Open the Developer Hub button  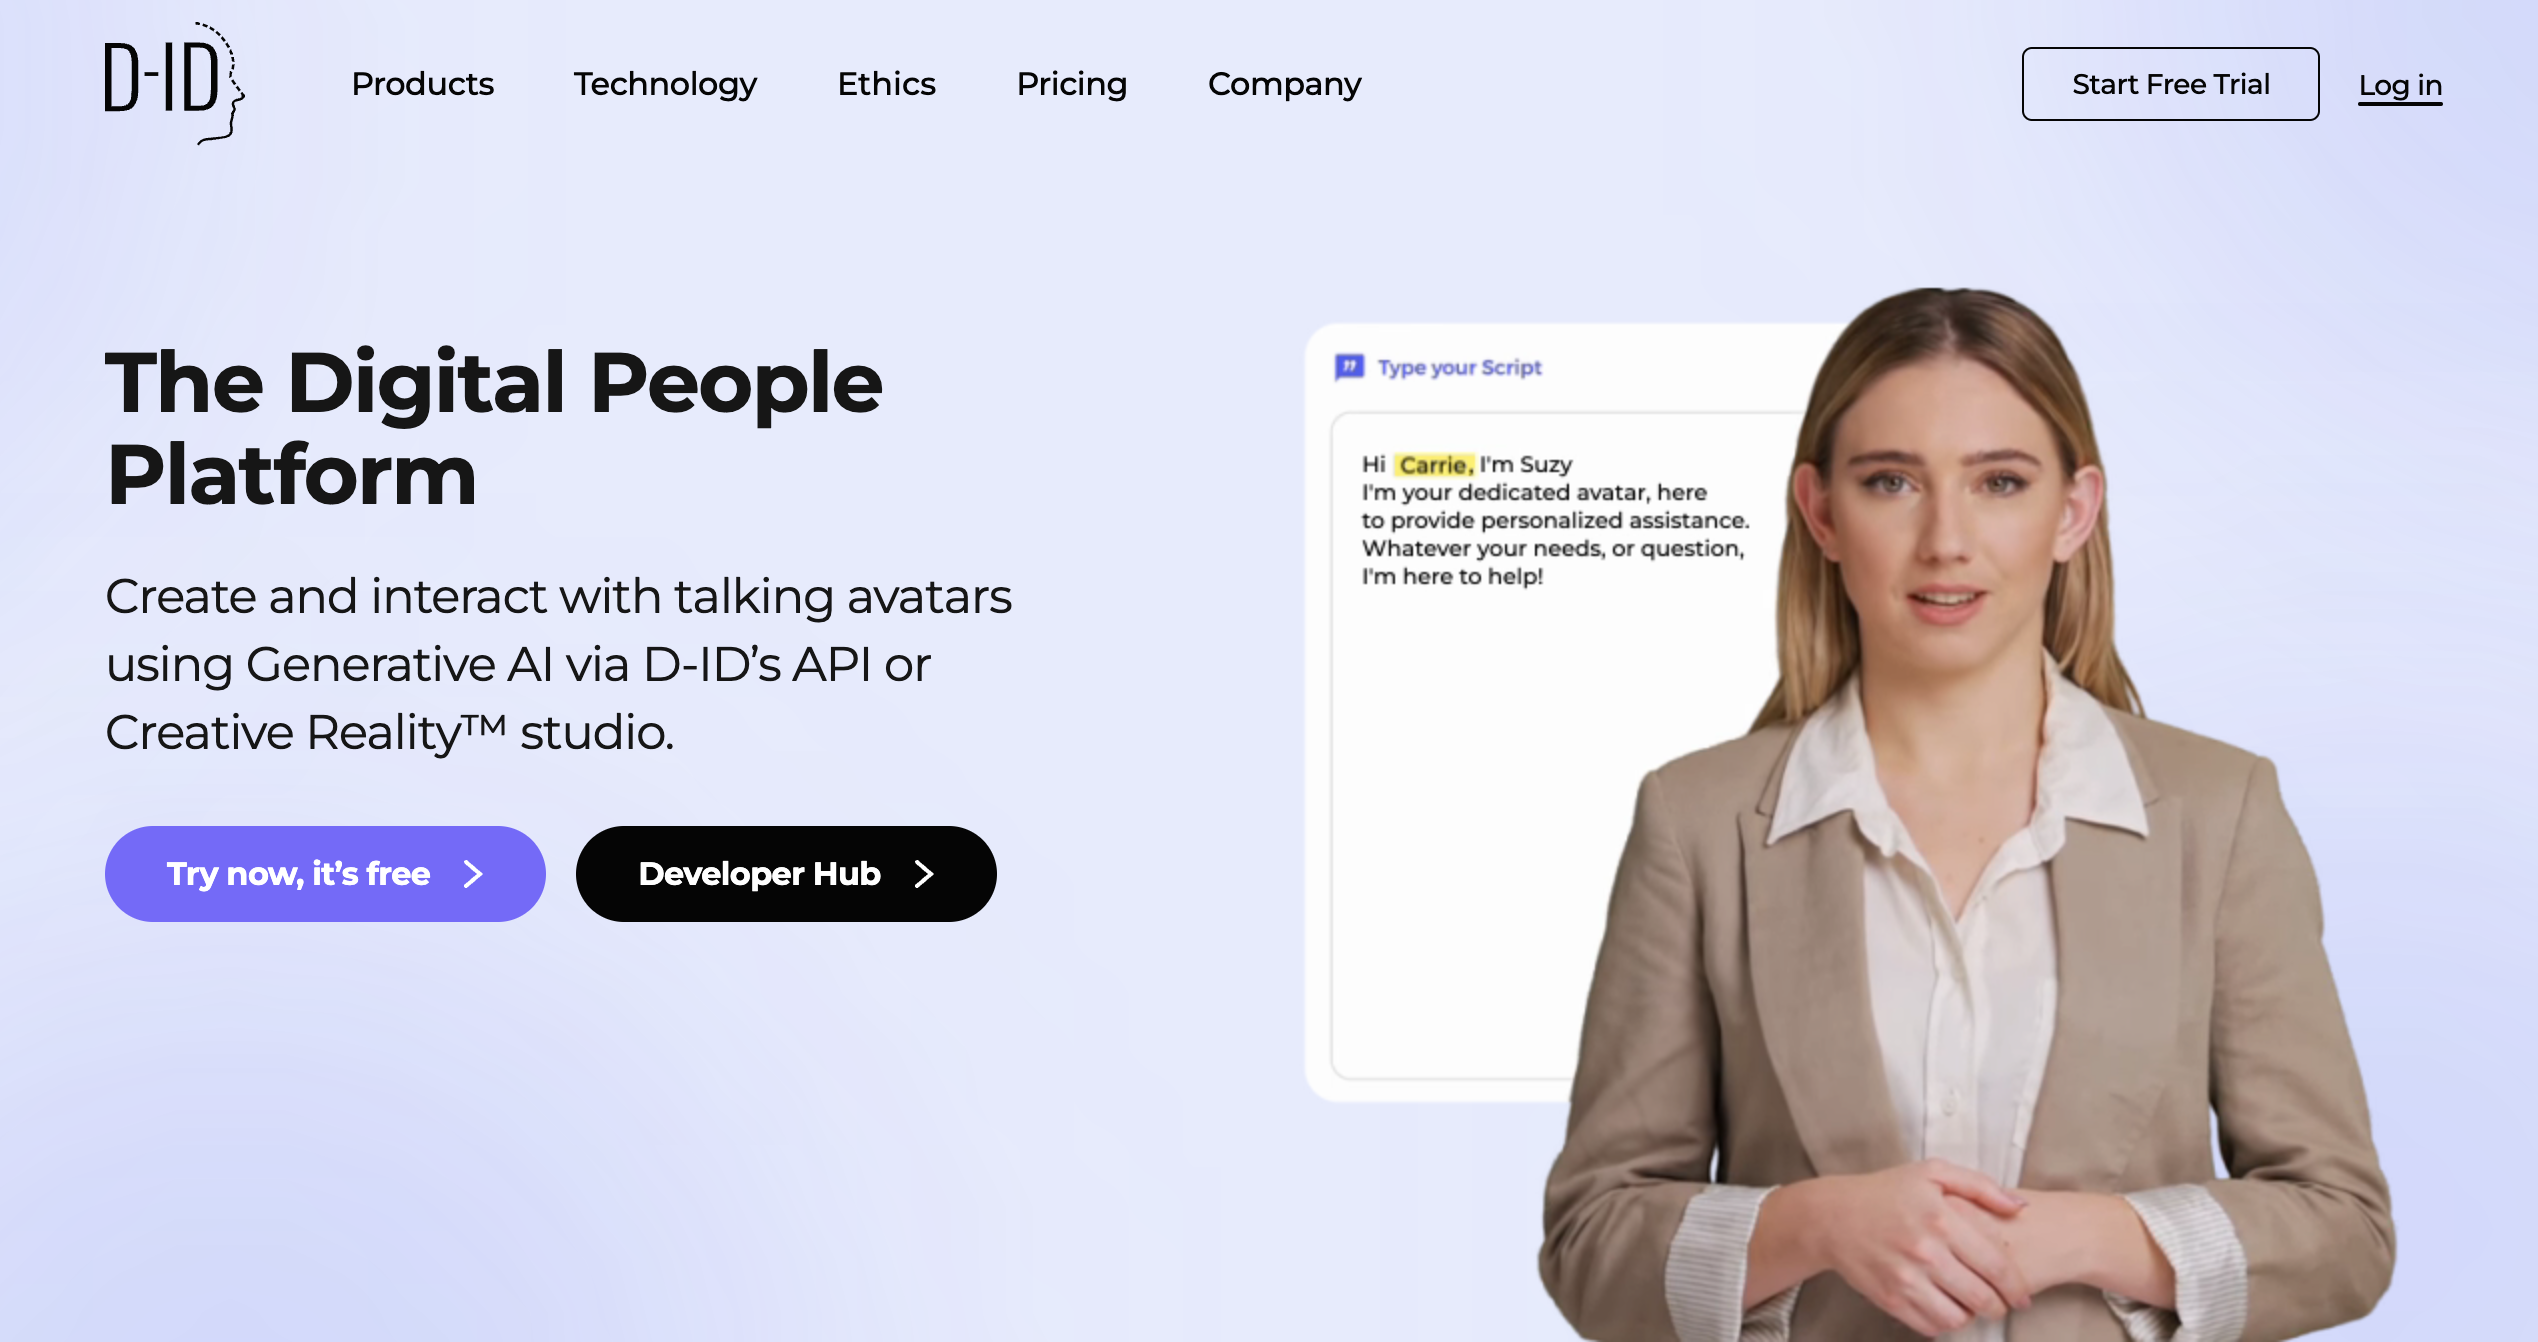(786, 874)
